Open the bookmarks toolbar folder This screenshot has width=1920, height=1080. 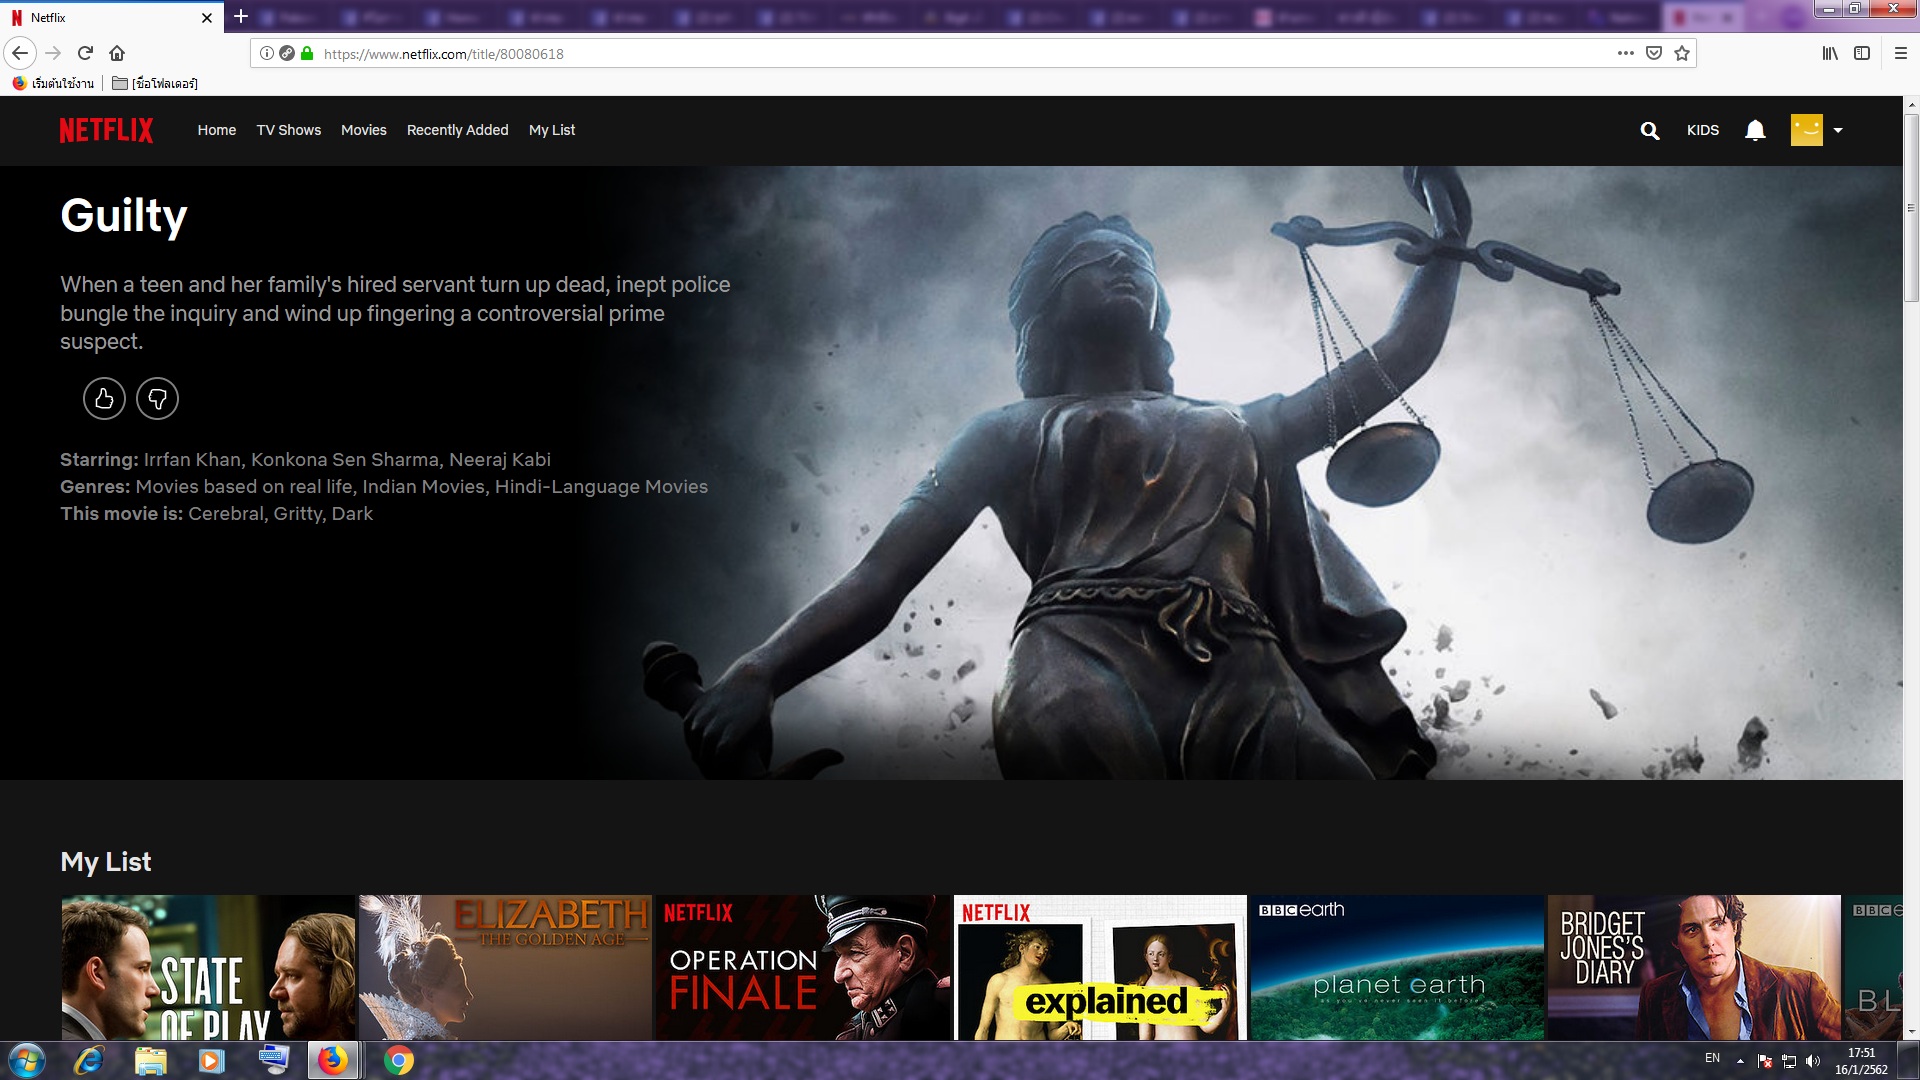click(155, 83)
